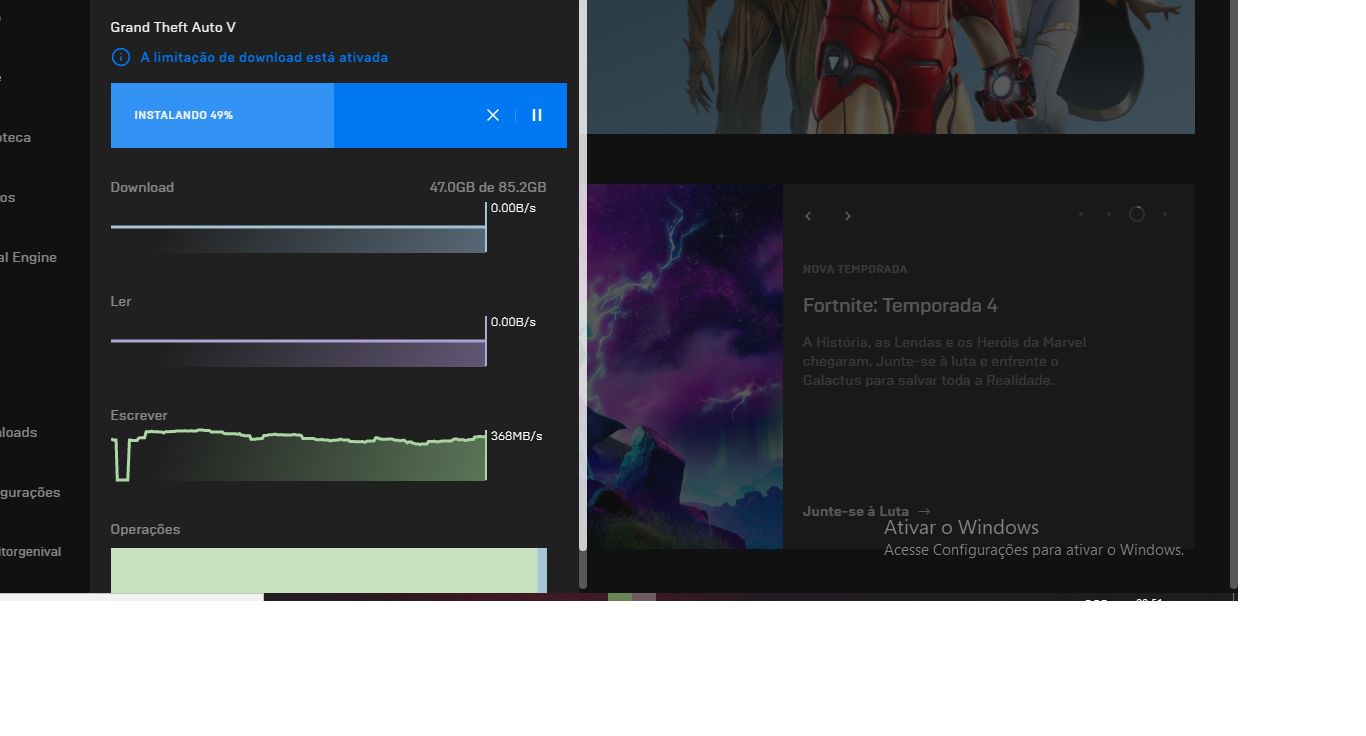Click the Ler section label
Image resolution: width=1366 pixels, height=736 pixels.
point(121,301)
